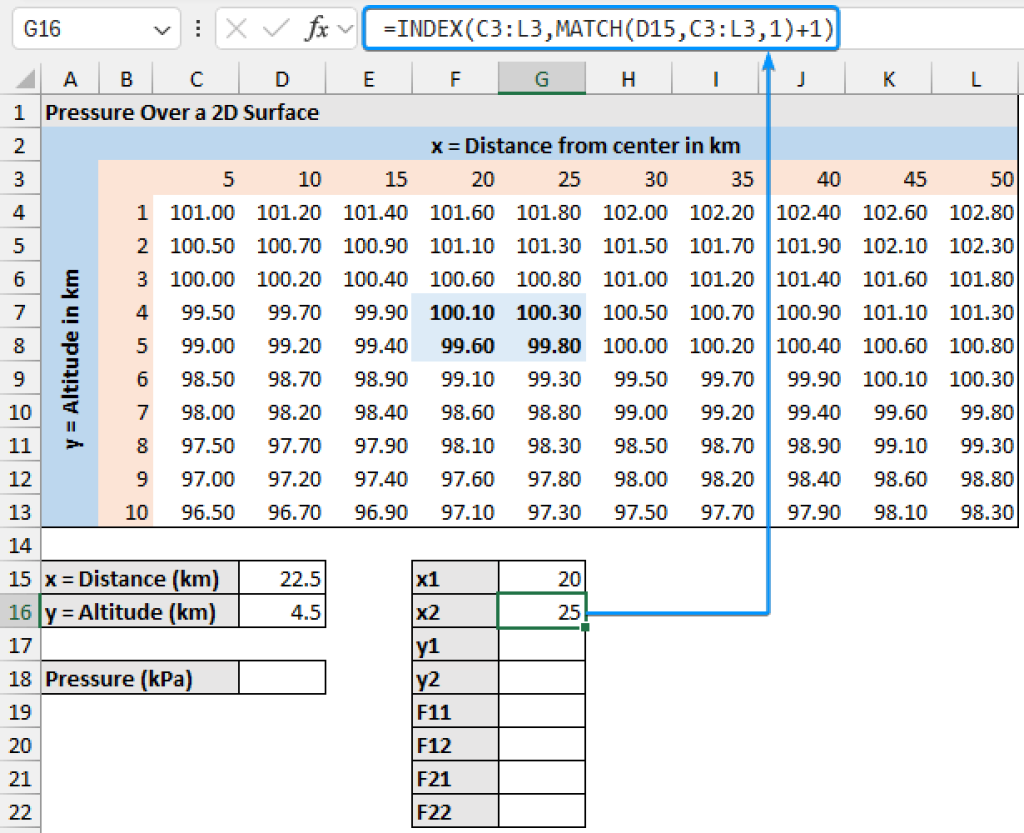Select the x Distance value cell showing 22.5

pos(283,578)
